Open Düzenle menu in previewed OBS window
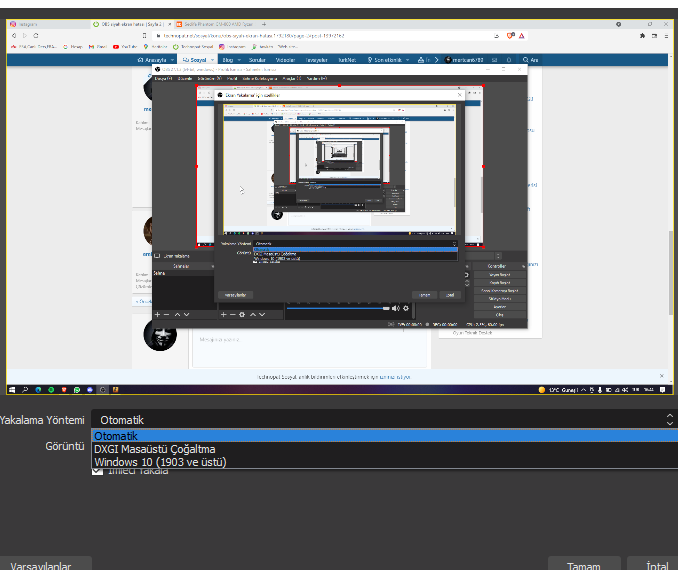The width and height of the screenshot is (678, 570). (185, 79)
